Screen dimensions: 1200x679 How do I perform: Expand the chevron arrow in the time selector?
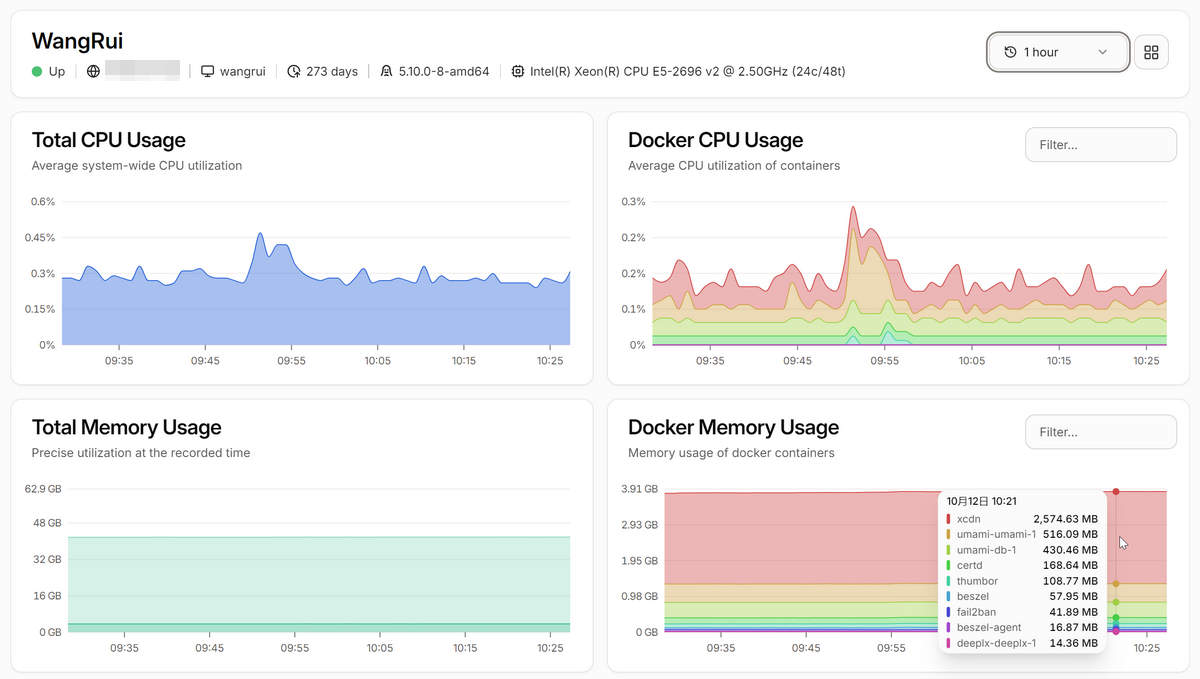click(x=1103, y=52)
